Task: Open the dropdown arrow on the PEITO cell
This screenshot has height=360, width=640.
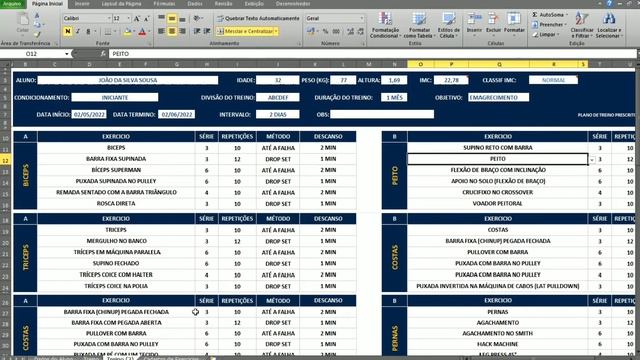Action: (592, 160)
